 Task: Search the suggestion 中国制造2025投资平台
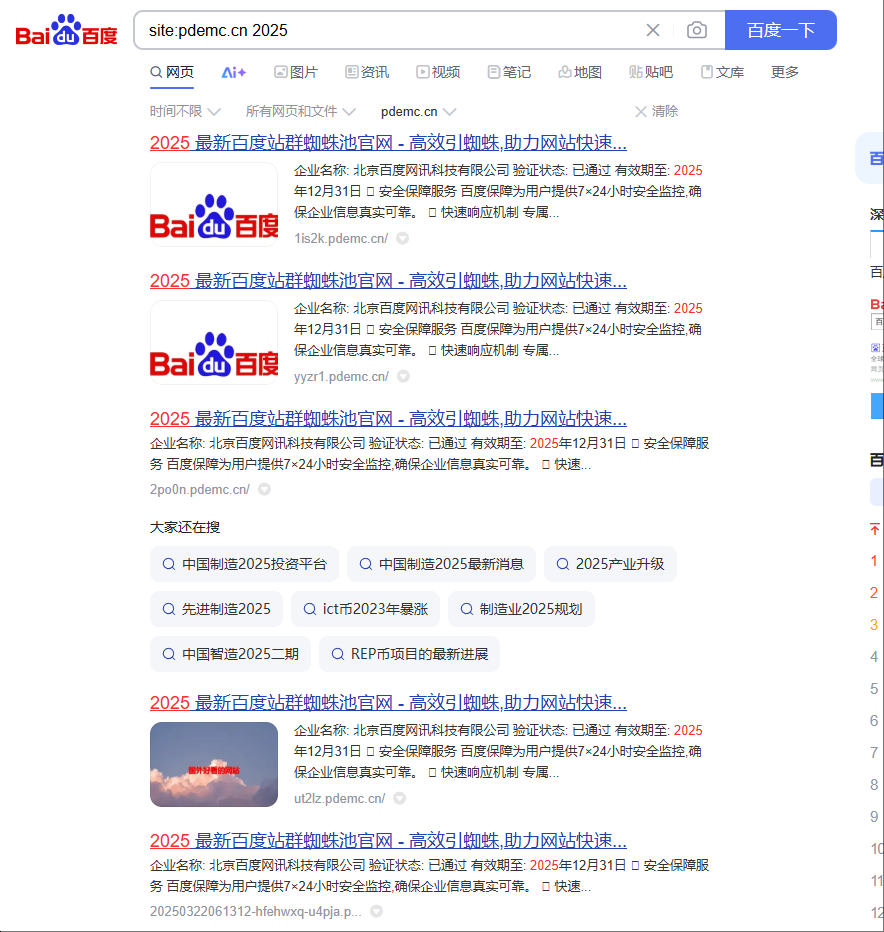coord(244,564)
